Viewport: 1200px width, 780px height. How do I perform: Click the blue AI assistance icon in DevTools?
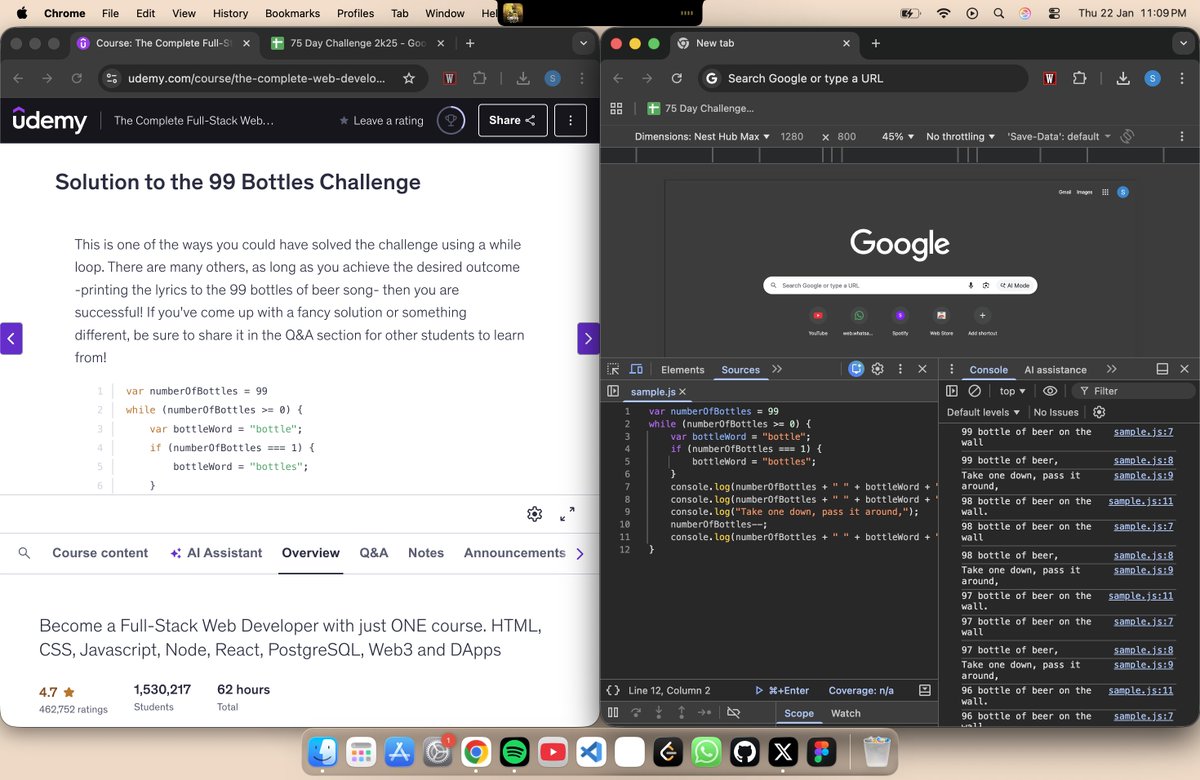point(856,369)
